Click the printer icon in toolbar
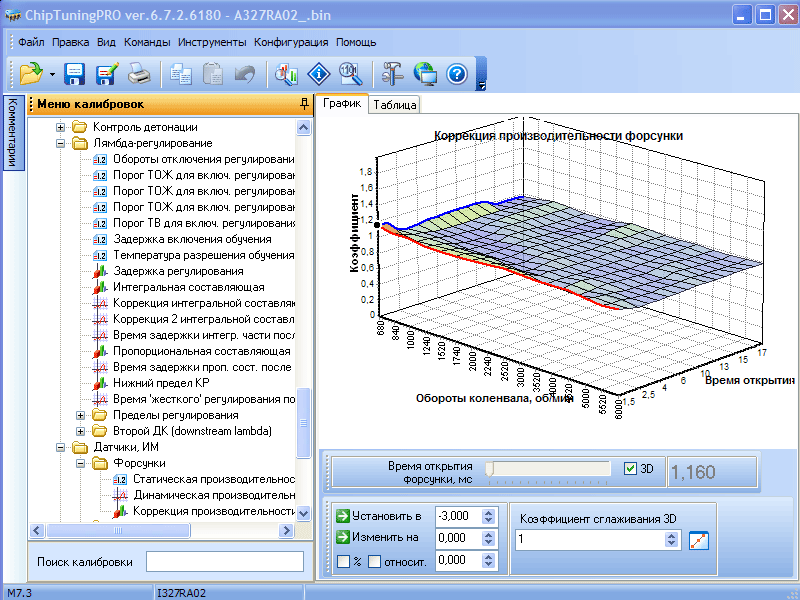Screen dimensions: 800x600 coord(138,73)
